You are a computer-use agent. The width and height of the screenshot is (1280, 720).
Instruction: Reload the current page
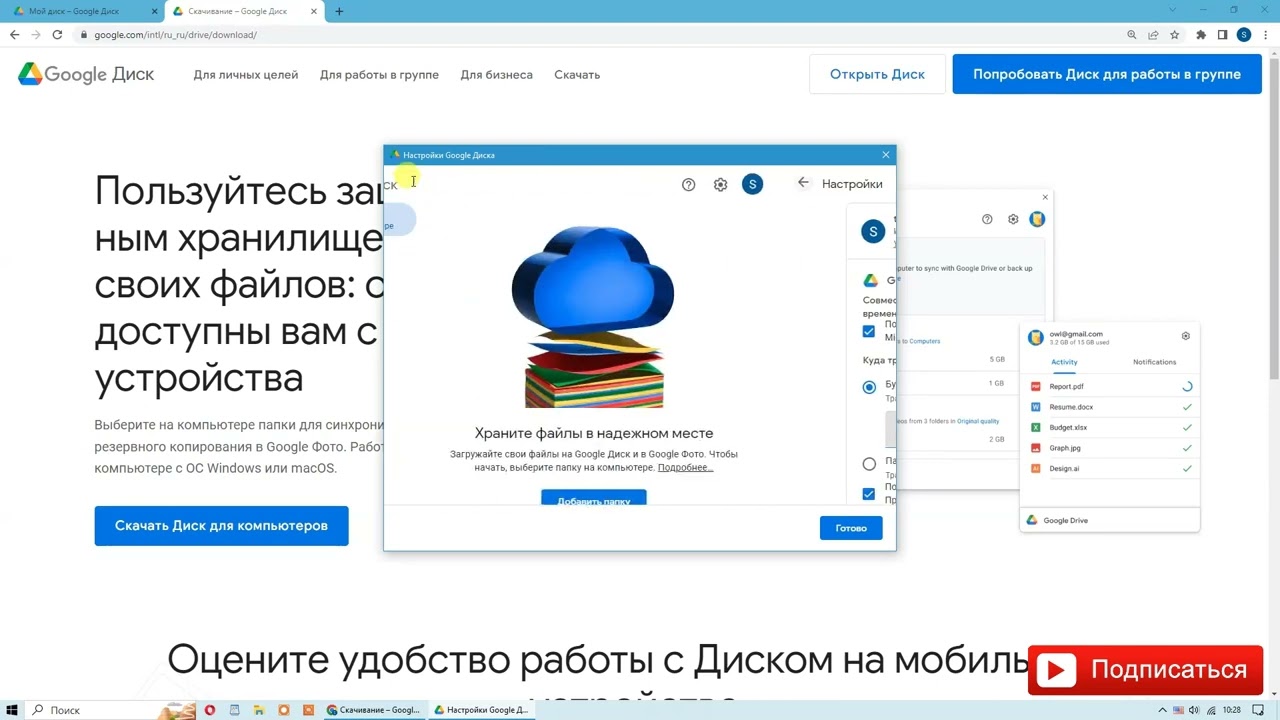[x=57, y=35]
